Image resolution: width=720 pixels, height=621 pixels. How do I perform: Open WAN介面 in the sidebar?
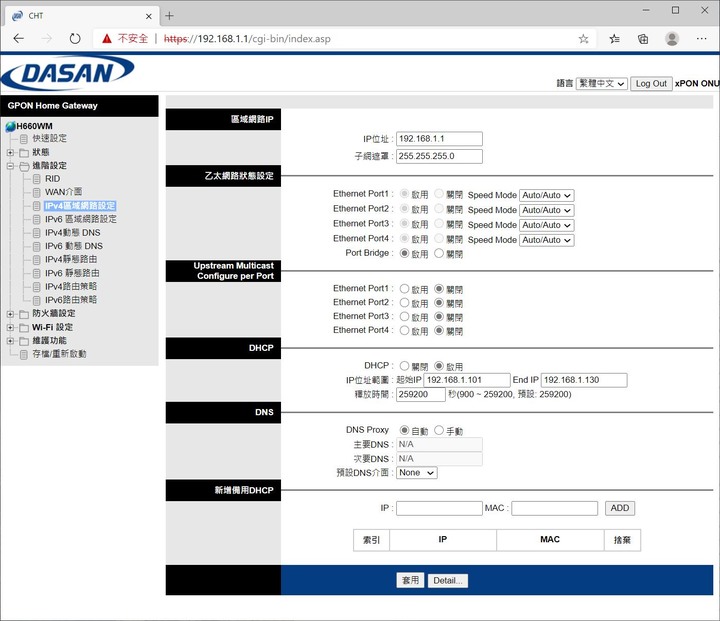tap(63, 192)
